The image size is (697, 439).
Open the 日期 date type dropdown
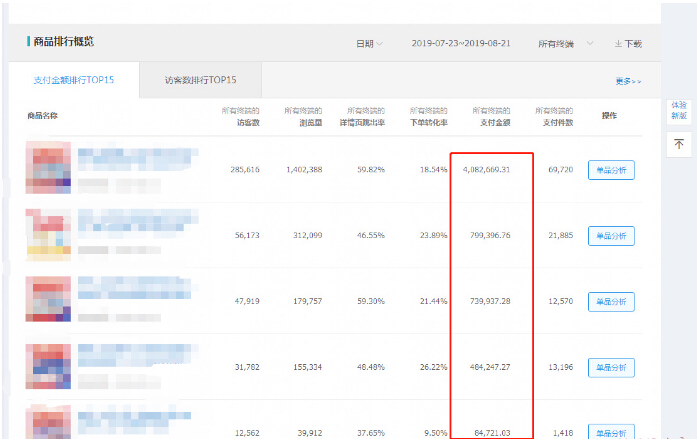pos(369,44)
